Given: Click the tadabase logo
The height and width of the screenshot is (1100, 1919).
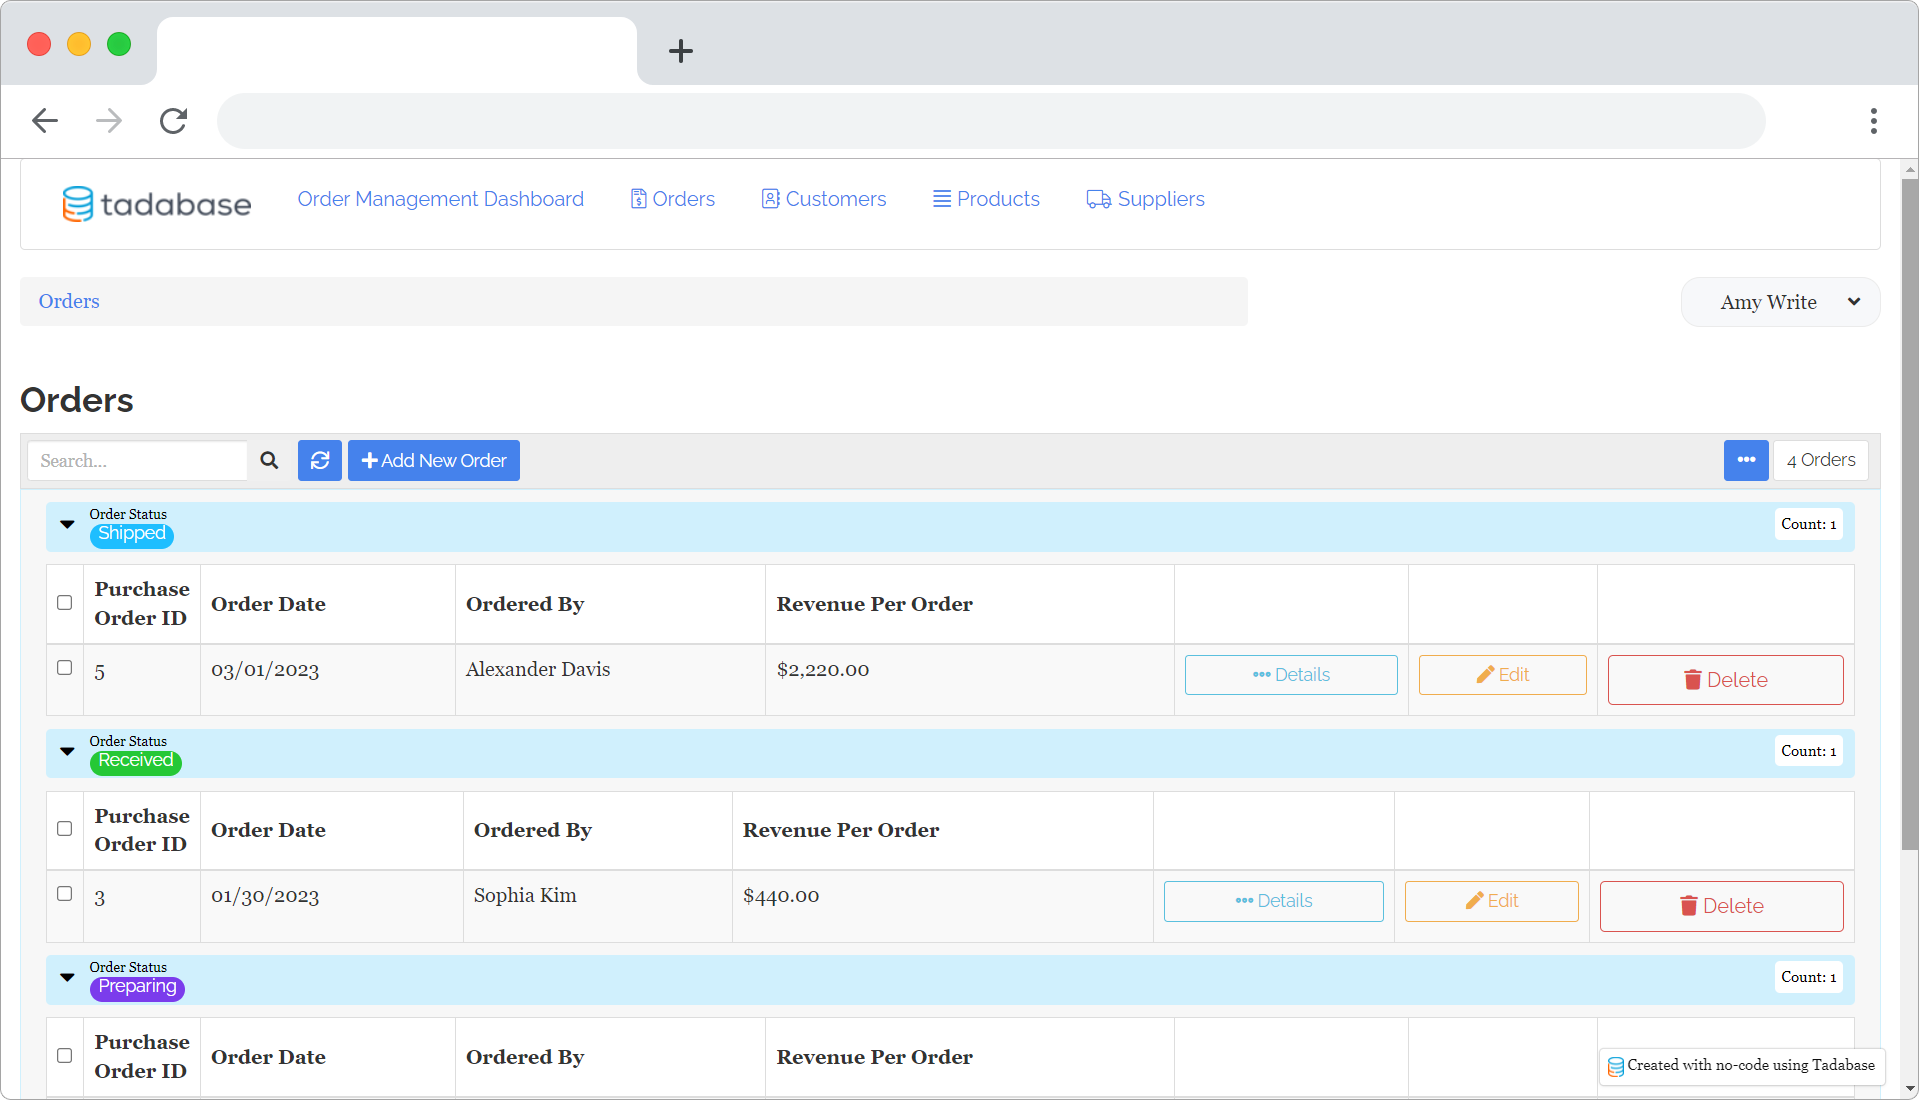Looking at the screenshot, I should coord(157,204).
